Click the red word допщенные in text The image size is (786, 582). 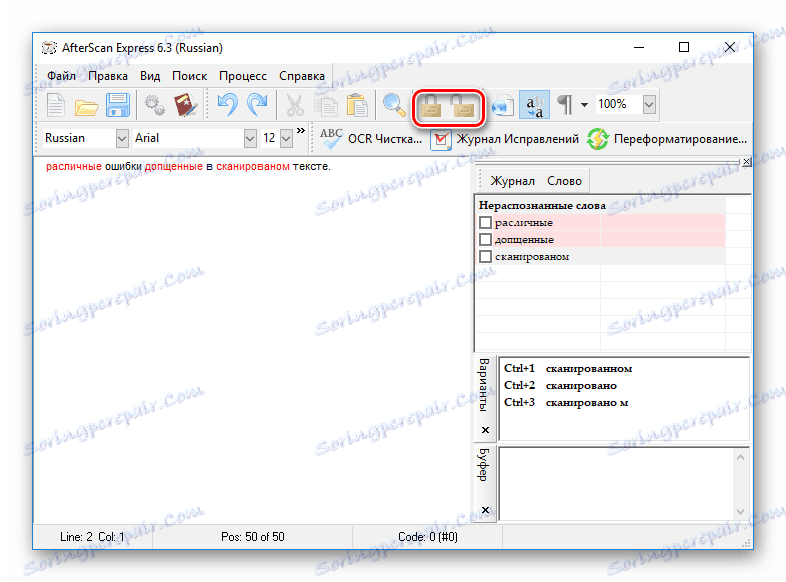pos(173,166)
